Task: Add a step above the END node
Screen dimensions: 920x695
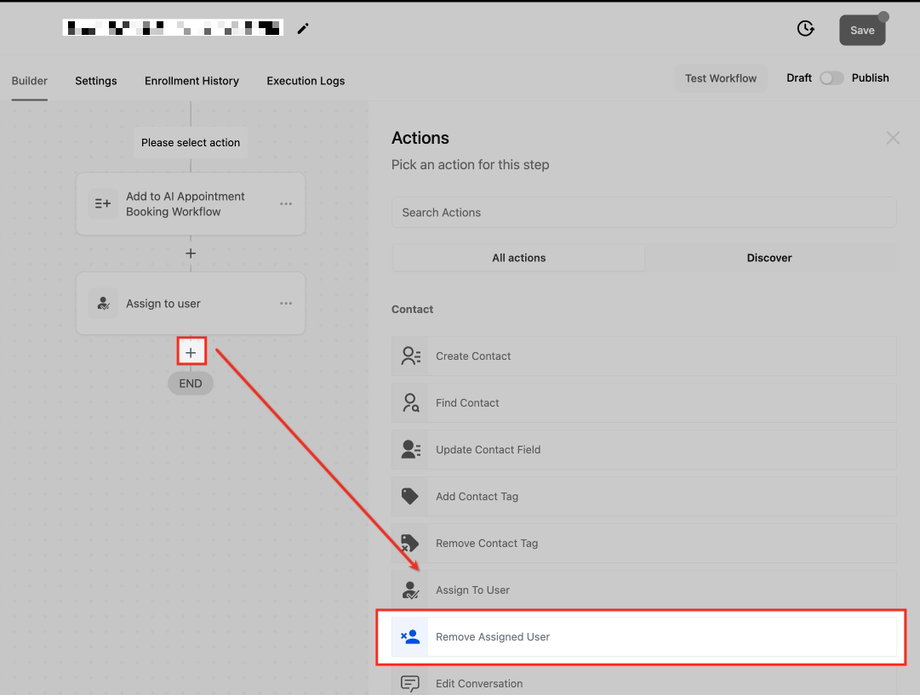Action: [191, 352]
